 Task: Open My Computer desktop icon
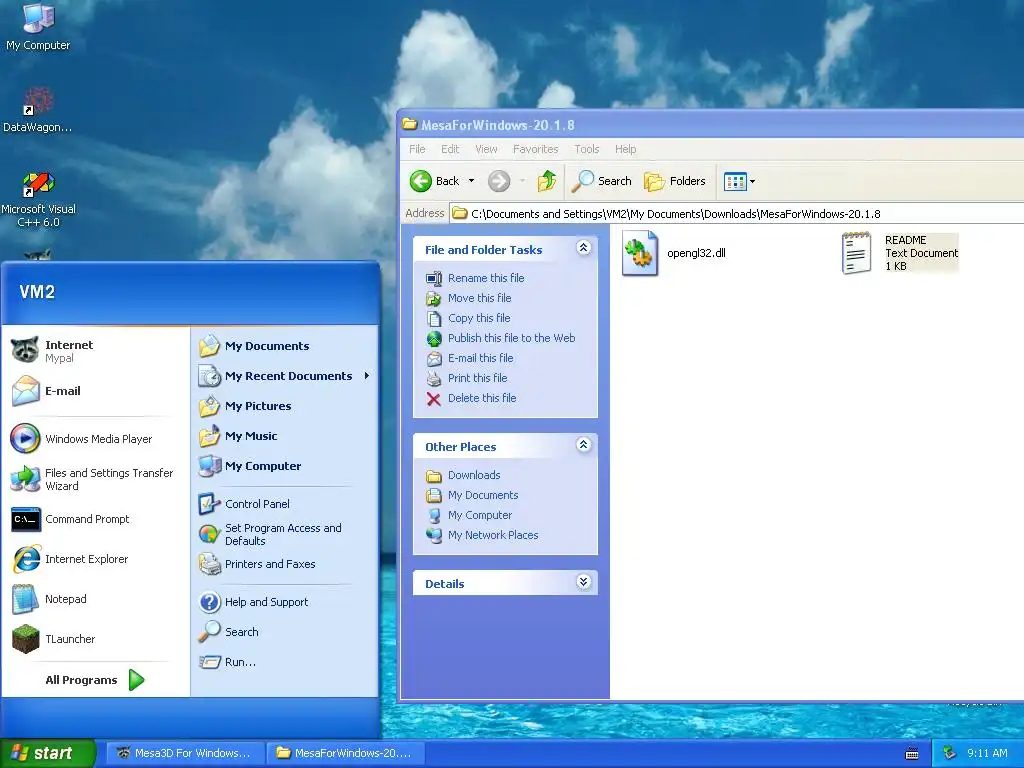click(38, 26)
